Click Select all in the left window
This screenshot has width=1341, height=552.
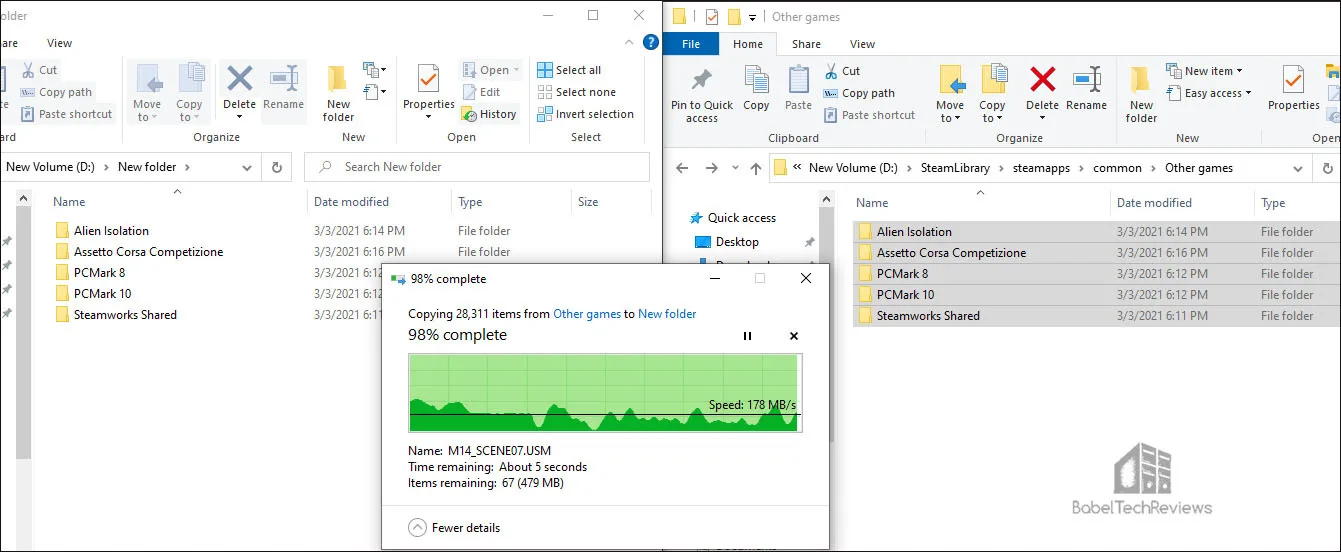click(569, 70)
